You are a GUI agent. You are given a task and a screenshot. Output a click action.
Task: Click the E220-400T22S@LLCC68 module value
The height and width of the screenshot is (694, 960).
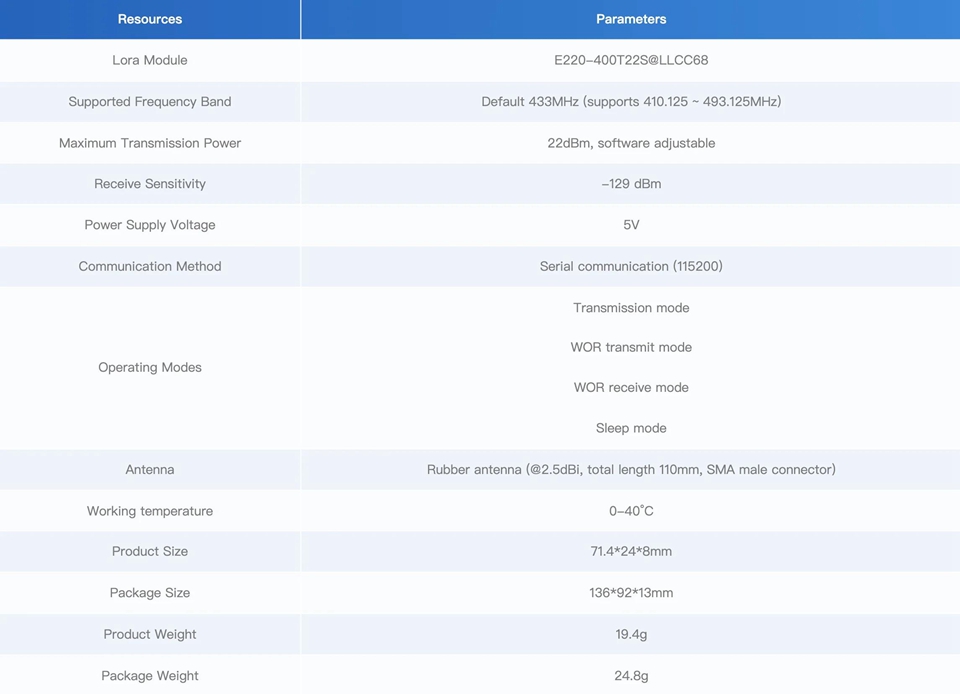coord(631,60)
